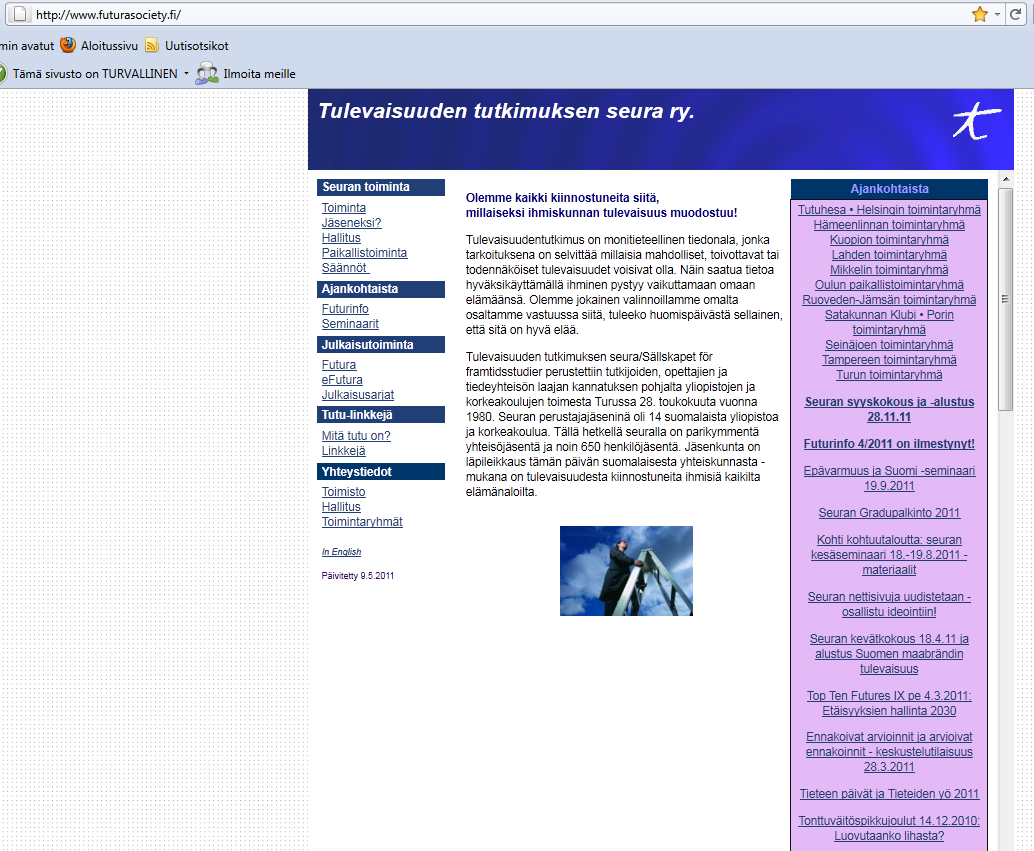Click the bookmark star icon in address bar

980,14
